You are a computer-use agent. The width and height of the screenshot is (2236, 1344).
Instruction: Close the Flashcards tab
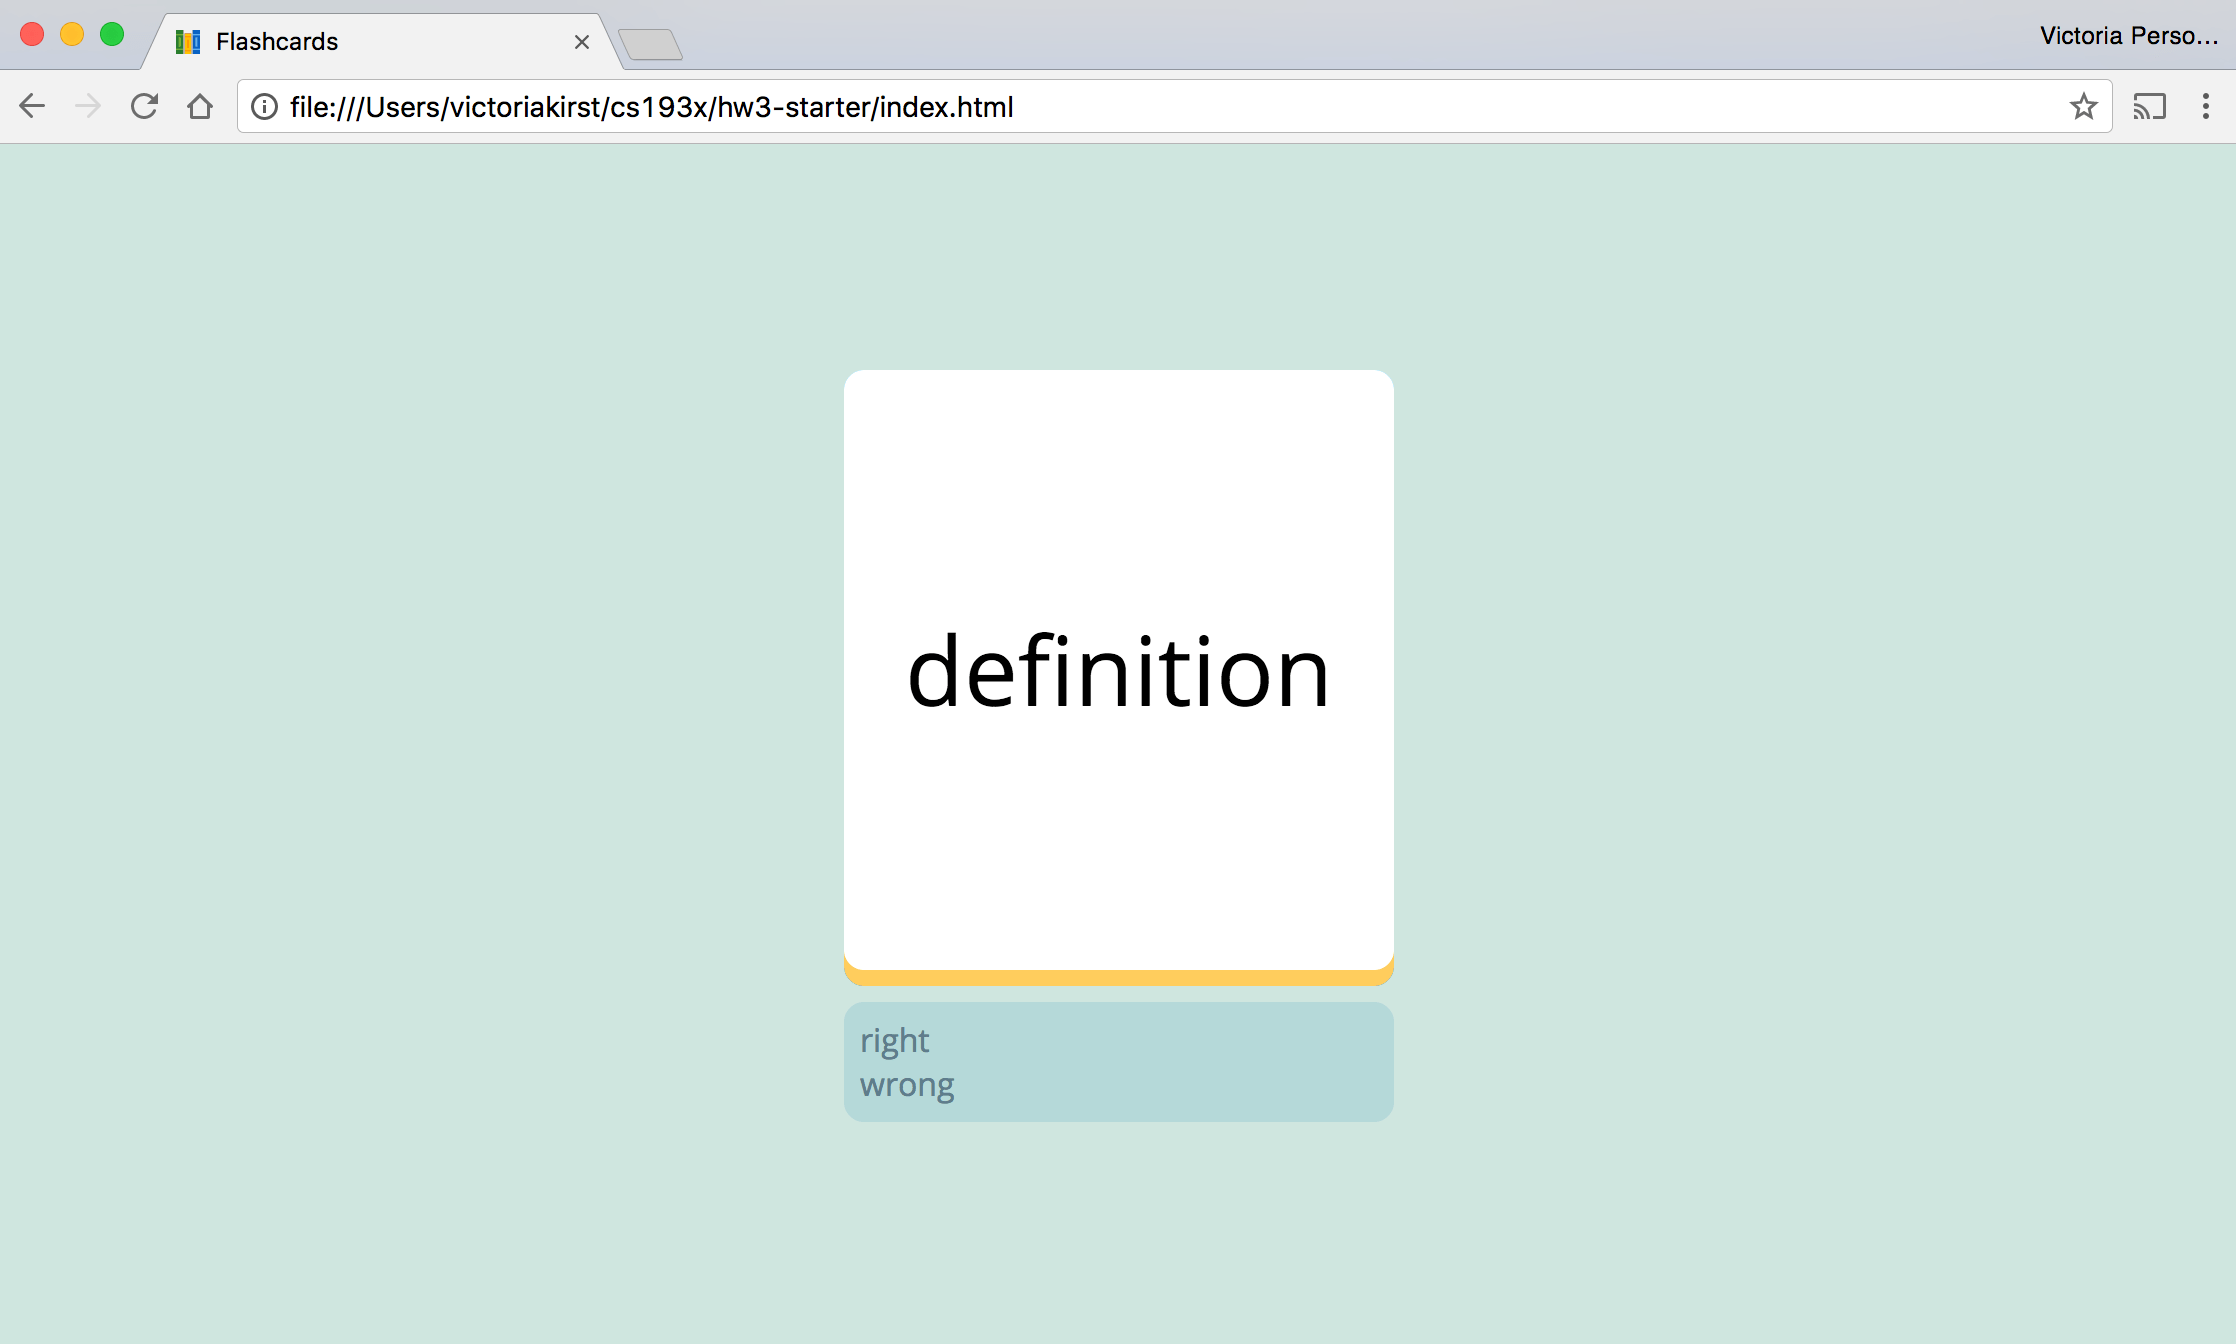click(583, 41)
